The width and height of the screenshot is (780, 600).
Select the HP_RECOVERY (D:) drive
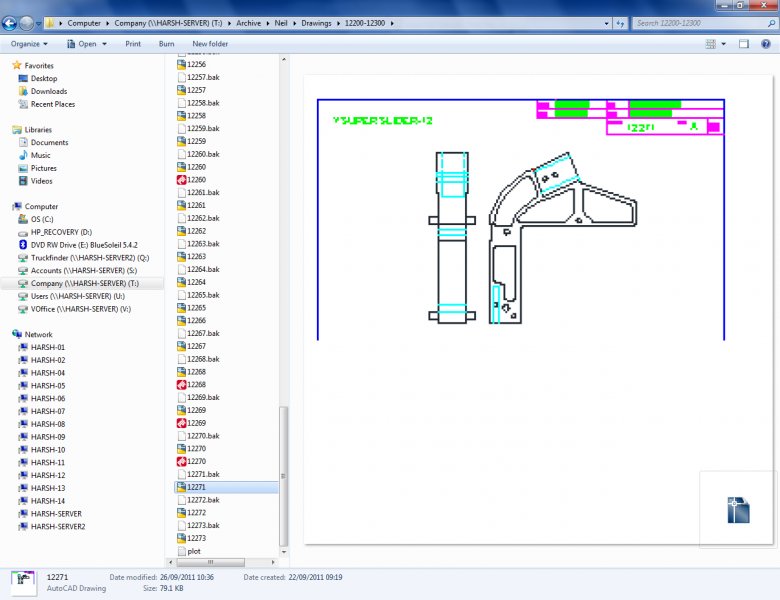pyautogui.click(x=60, y=231)
